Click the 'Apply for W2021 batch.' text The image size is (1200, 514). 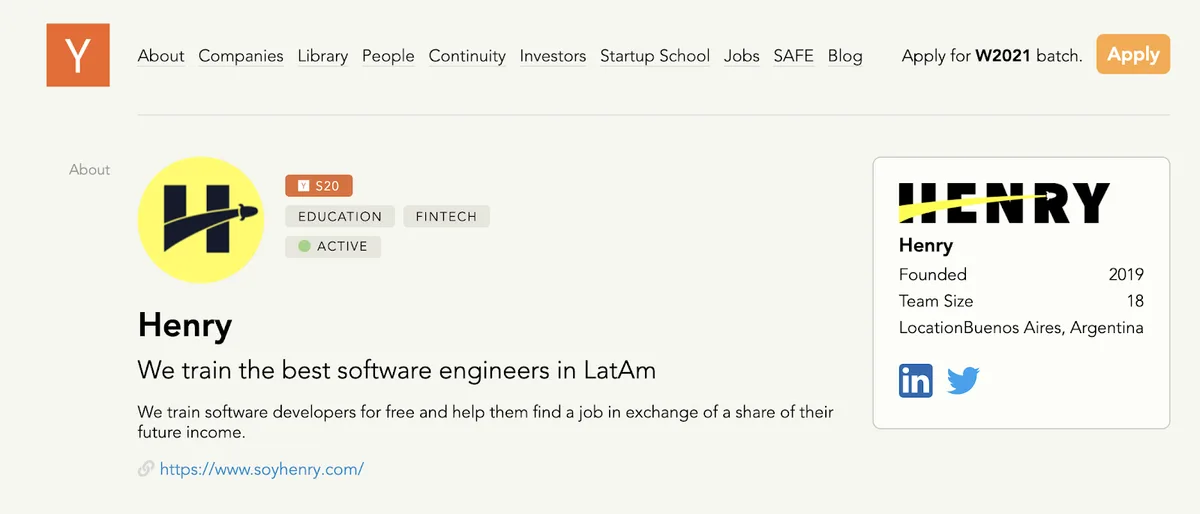(992, 56)
